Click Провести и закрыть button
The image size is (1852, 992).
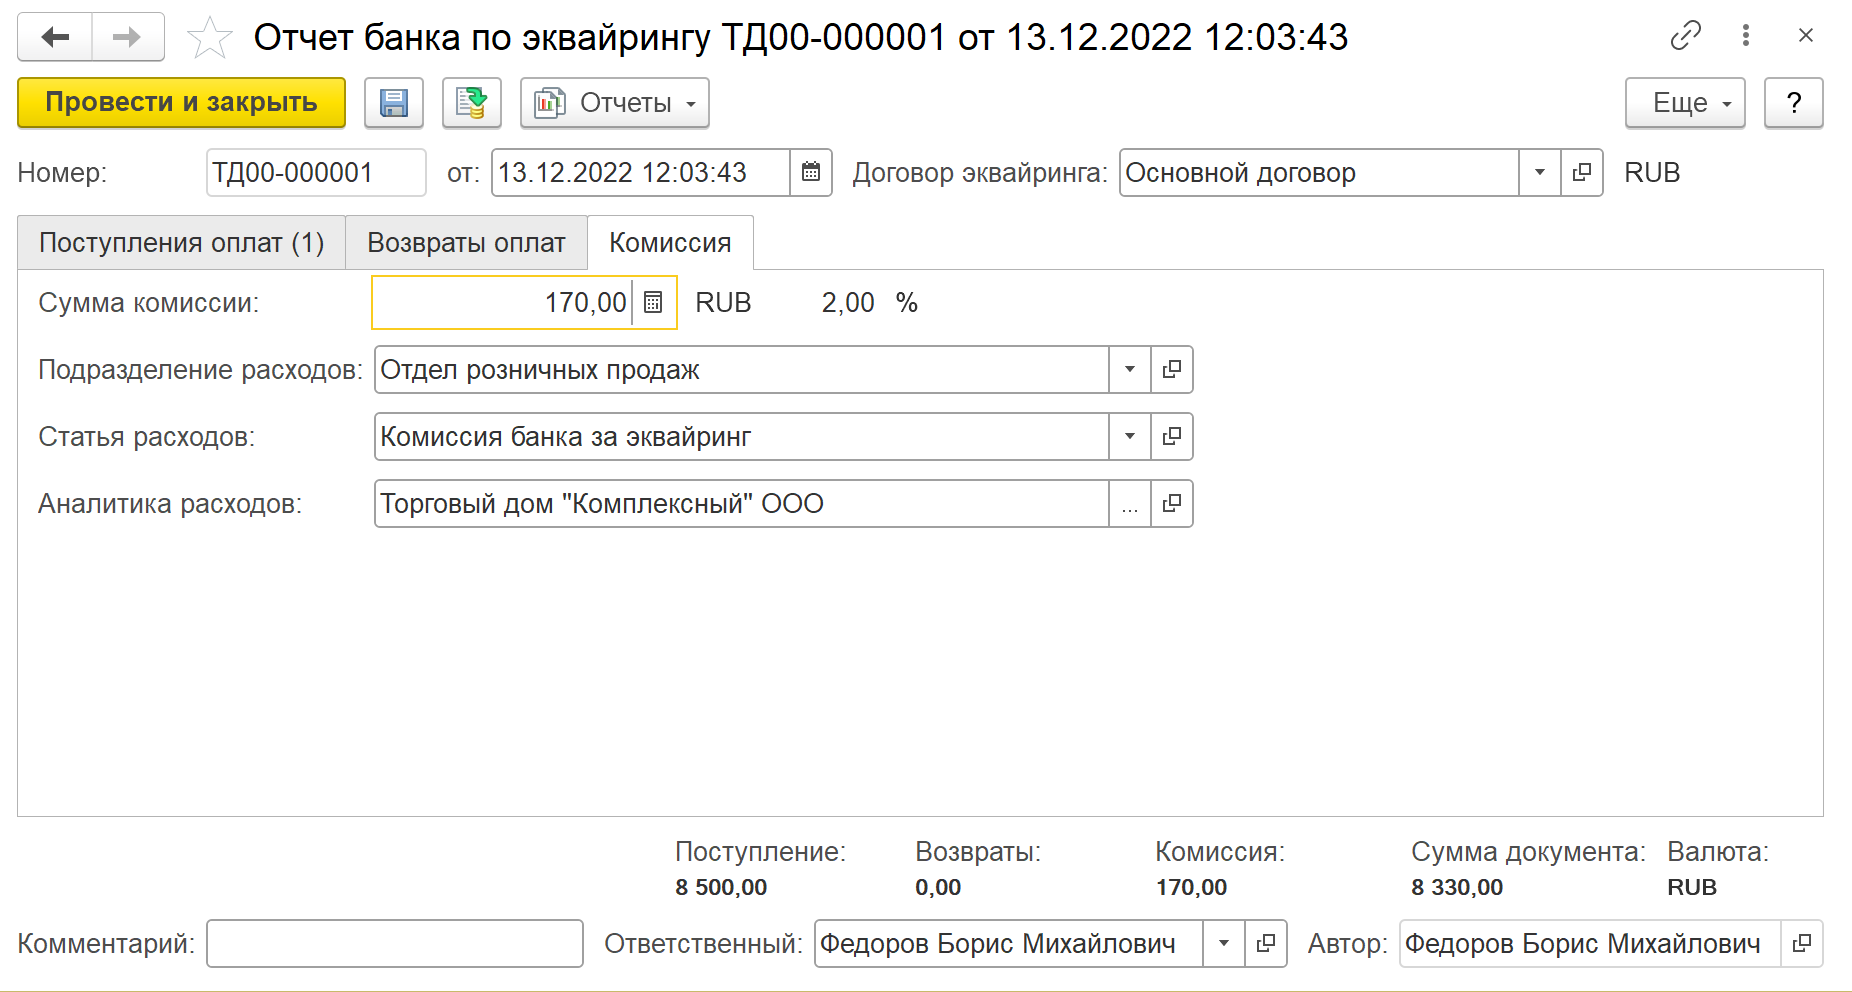181,103
